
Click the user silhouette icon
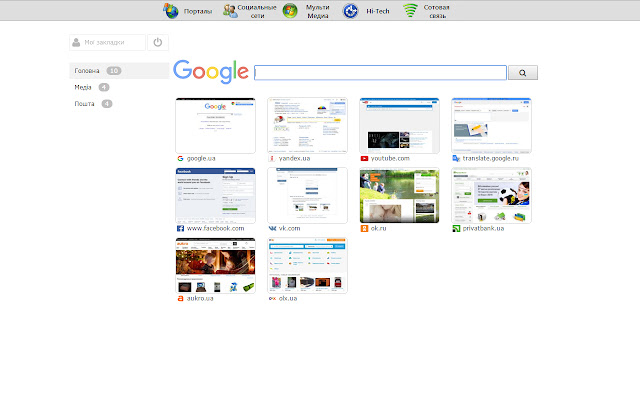click(x=76, y=42)
